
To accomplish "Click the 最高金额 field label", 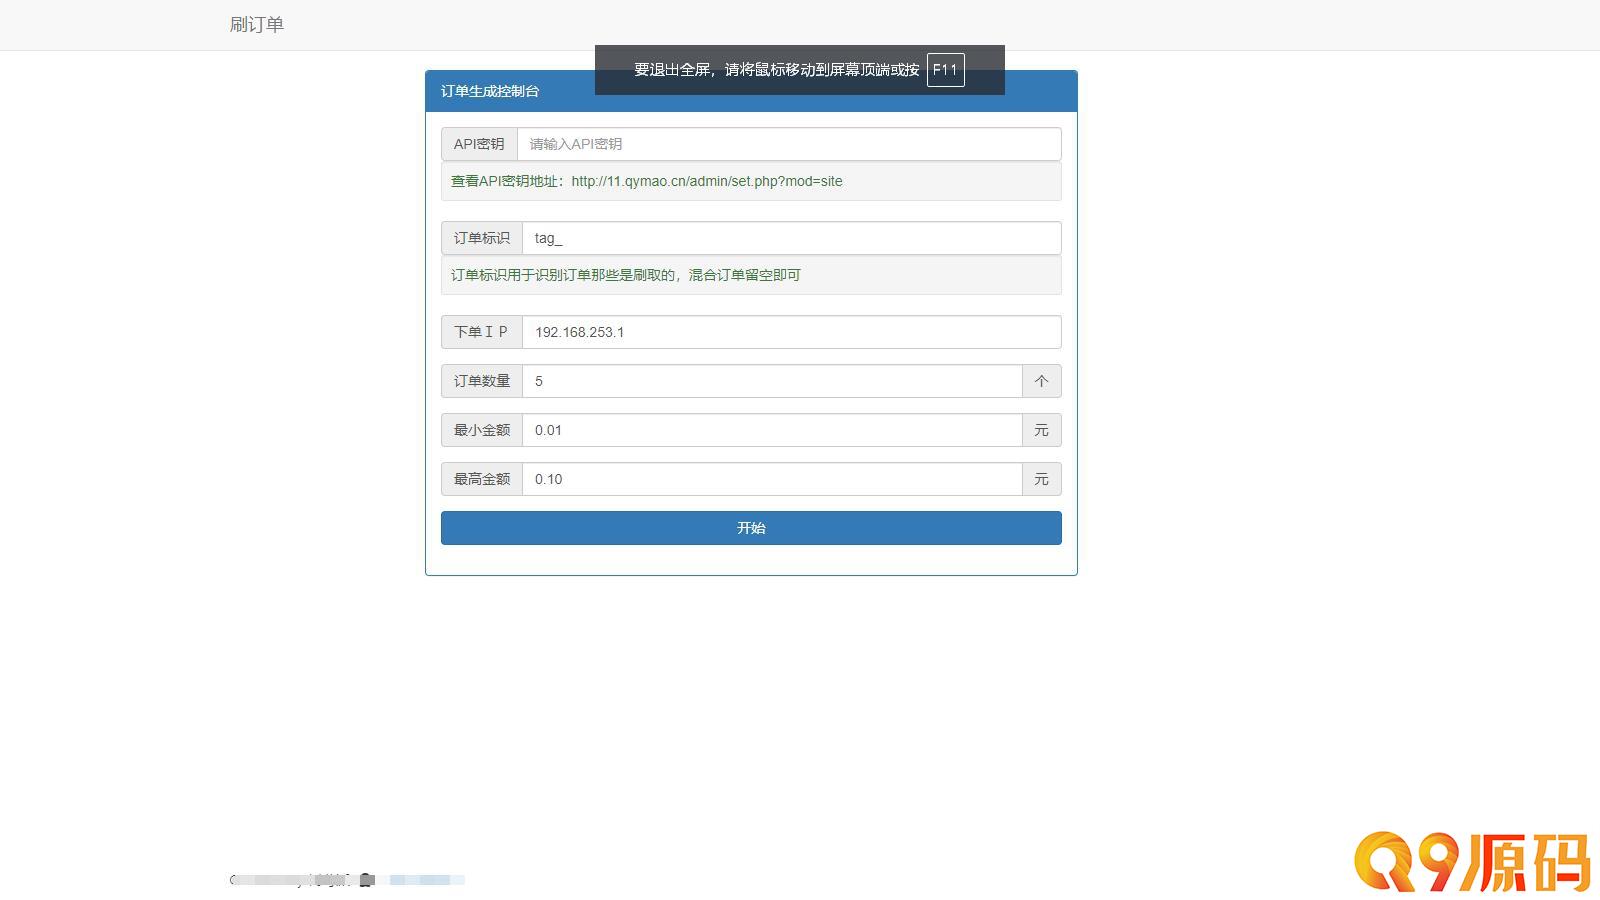I will [x=482, y=479].
